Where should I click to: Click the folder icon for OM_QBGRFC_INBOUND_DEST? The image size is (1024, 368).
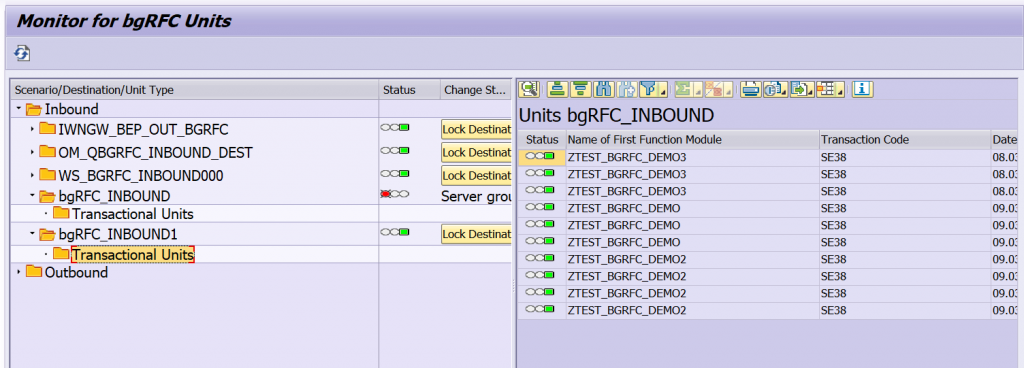[47, 152]
